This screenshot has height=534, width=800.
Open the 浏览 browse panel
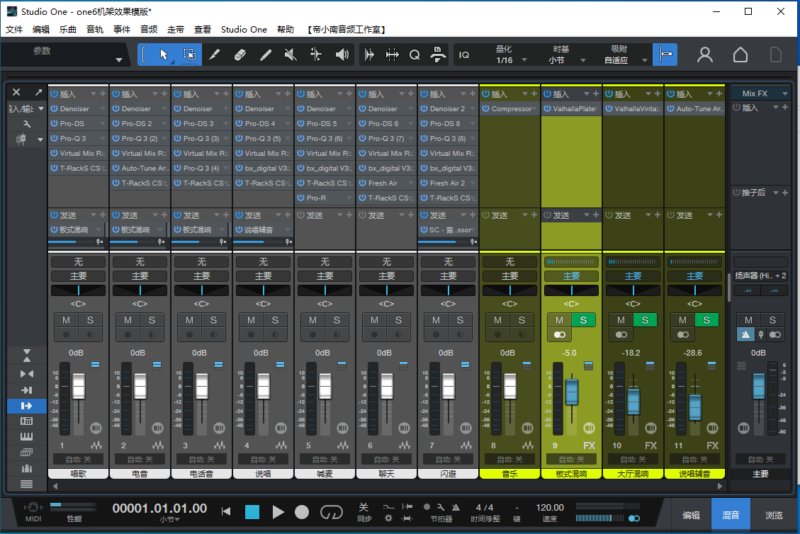click(x=773, y=515)
